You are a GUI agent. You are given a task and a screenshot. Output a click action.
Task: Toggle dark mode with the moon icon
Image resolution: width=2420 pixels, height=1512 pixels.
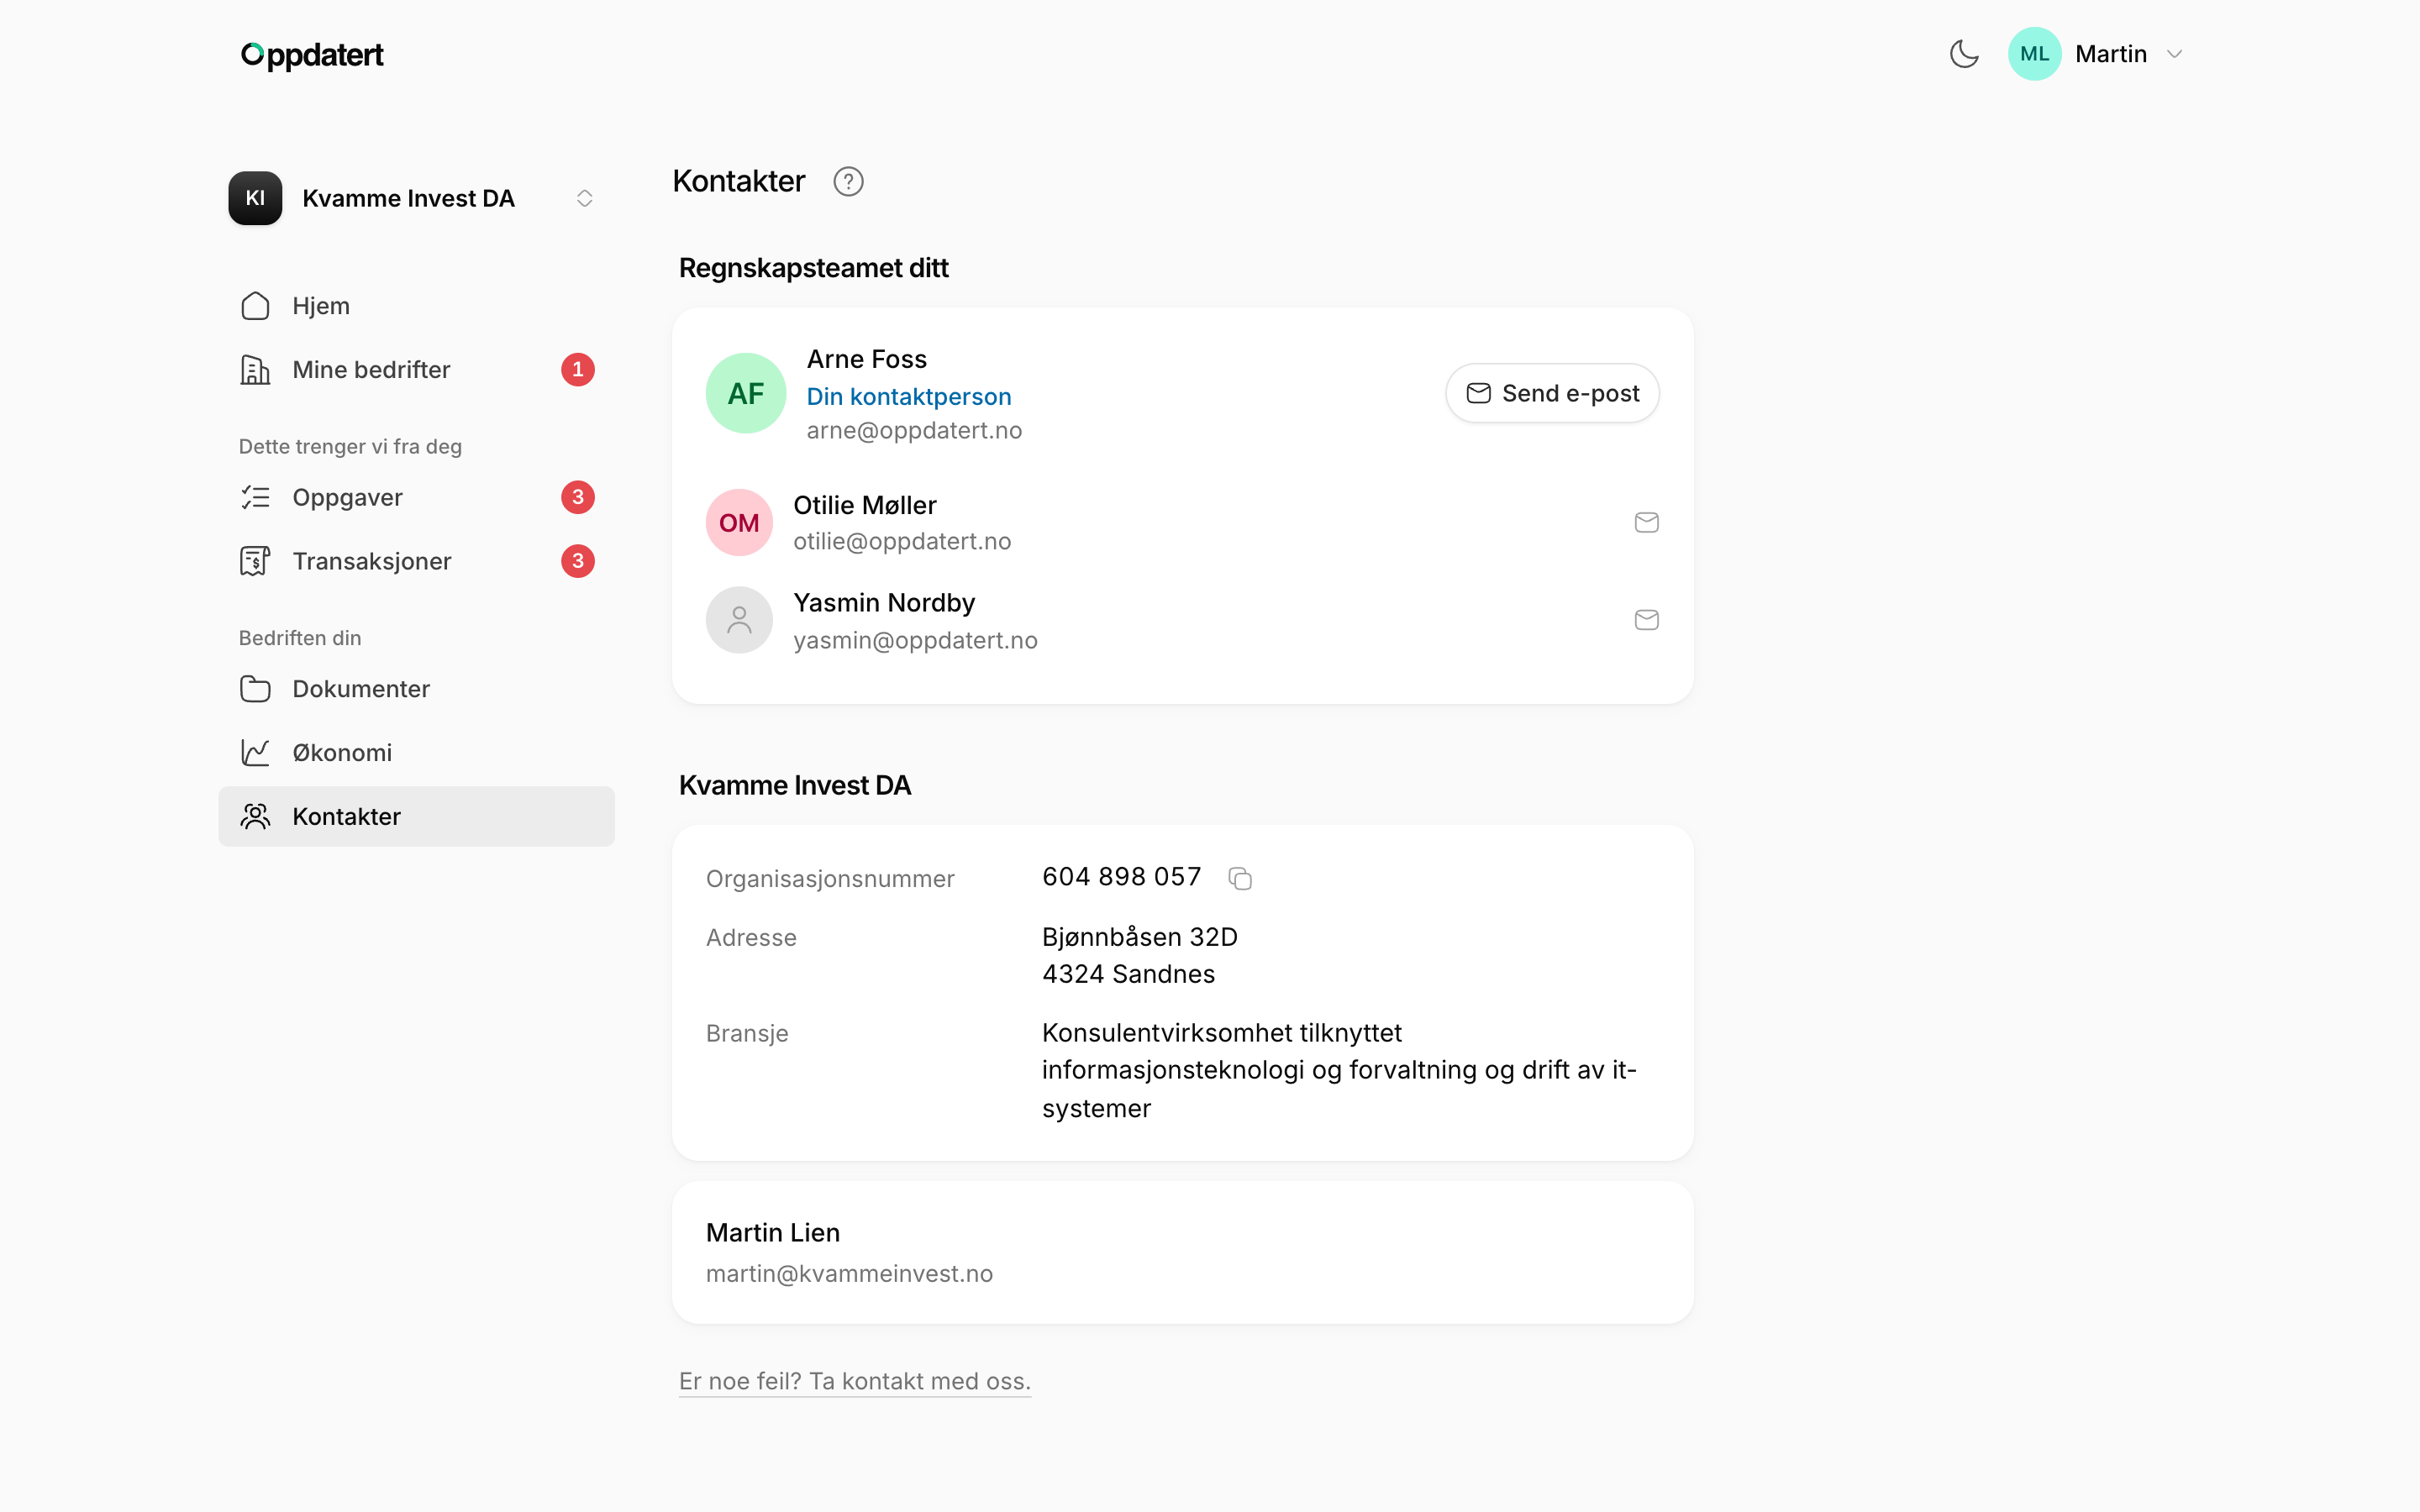click(1964, 54)
